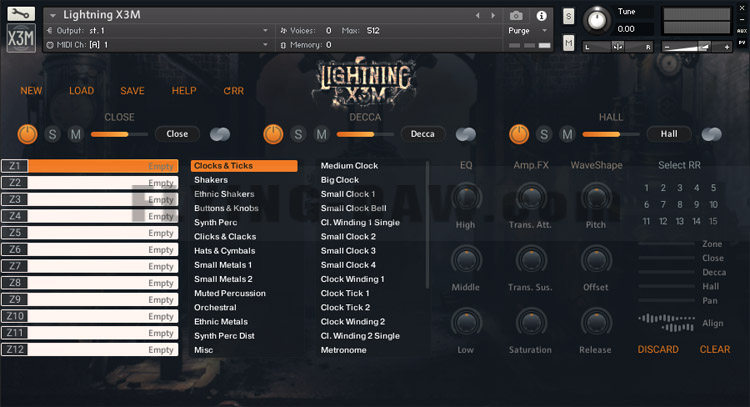
Task: Open the Decca mic output selector
Action: [x=423, y=134]
